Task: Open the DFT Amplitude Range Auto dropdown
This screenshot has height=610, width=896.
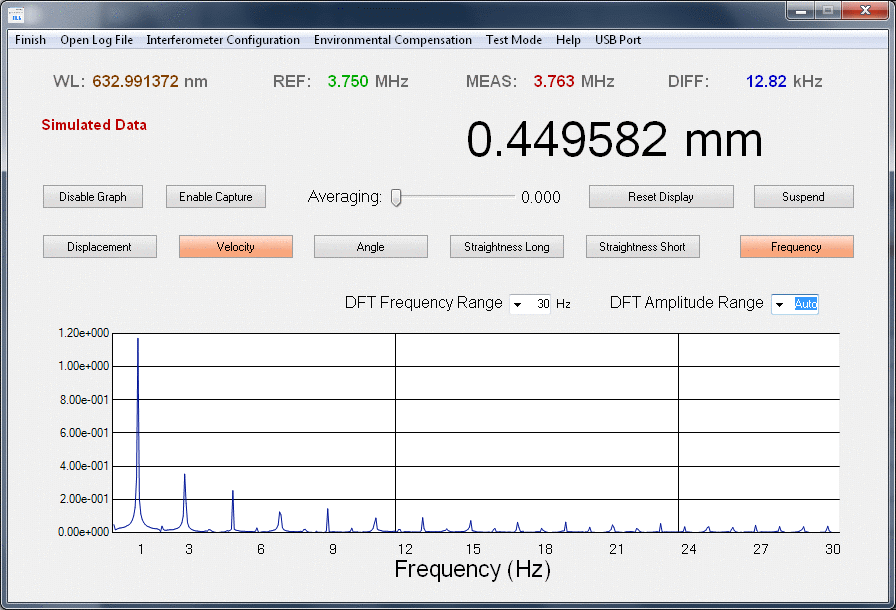Action: pyautogui.click(x=781, y=304)
